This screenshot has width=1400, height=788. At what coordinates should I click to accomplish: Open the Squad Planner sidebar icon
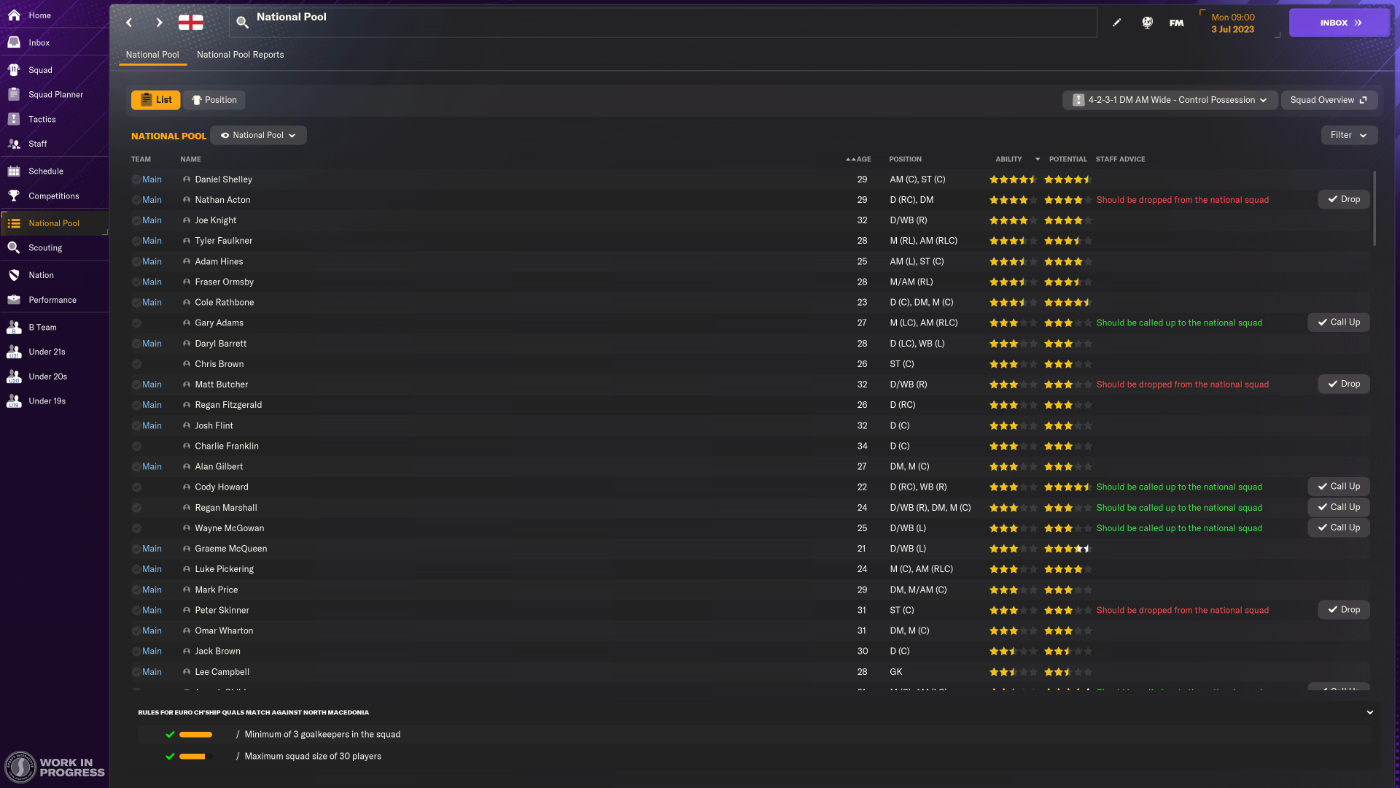[x=14, y=94]
